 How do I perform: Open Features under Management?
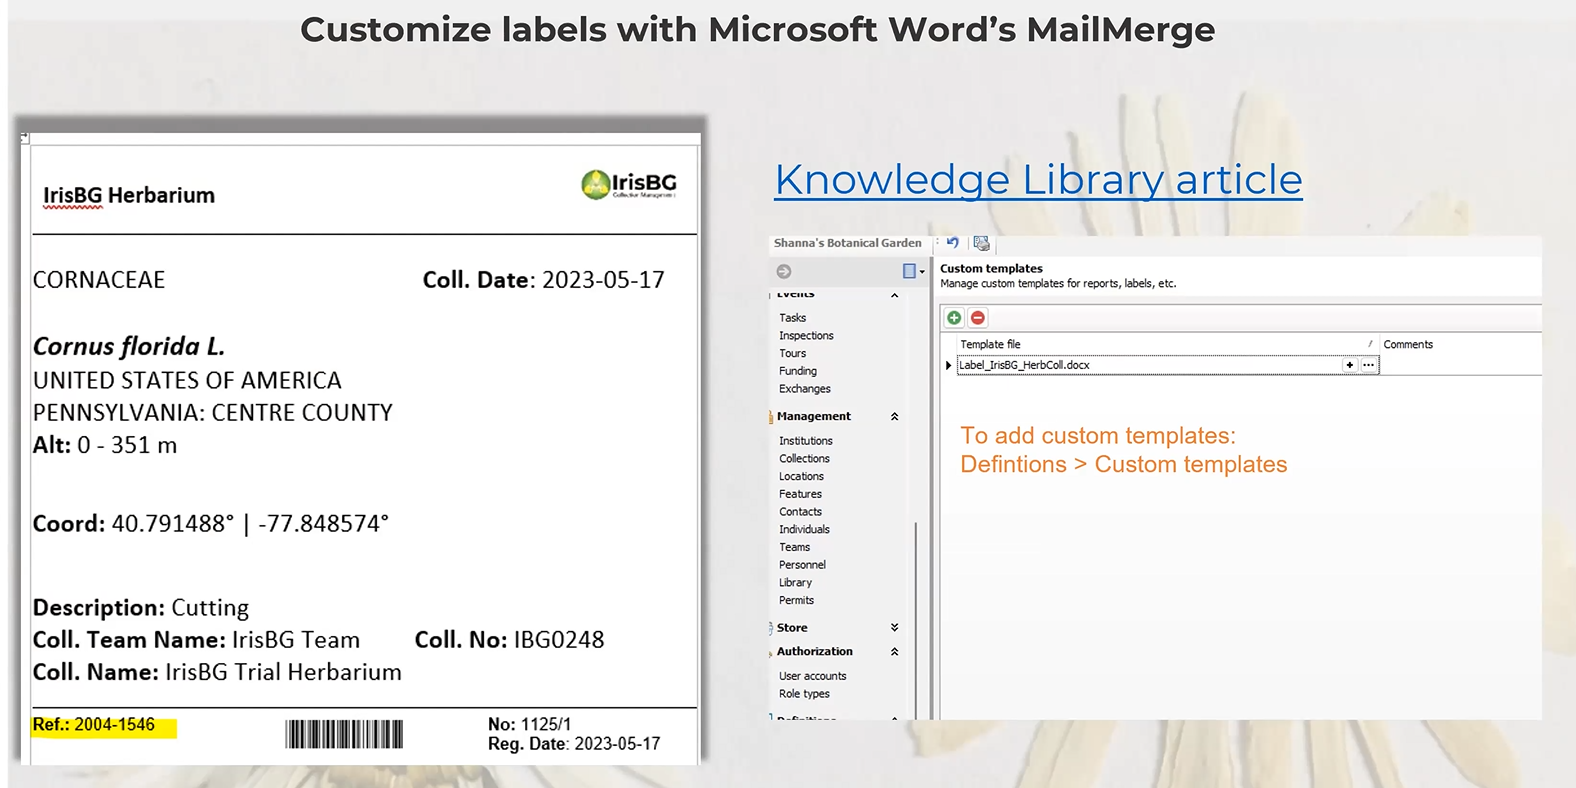coord(800,494)
